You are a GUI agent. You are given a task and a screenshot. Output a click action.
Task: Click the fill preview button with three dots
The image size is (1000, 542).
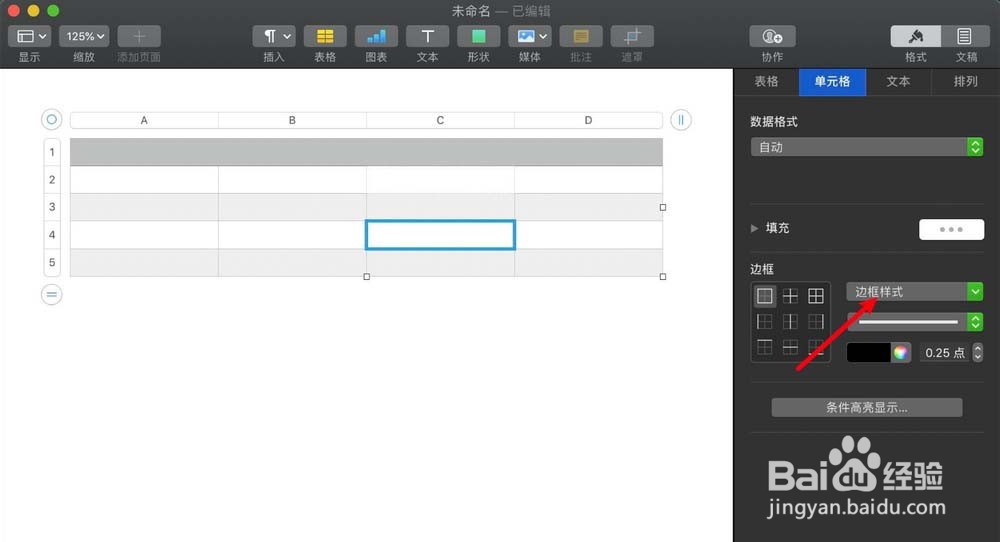(951, 230)
